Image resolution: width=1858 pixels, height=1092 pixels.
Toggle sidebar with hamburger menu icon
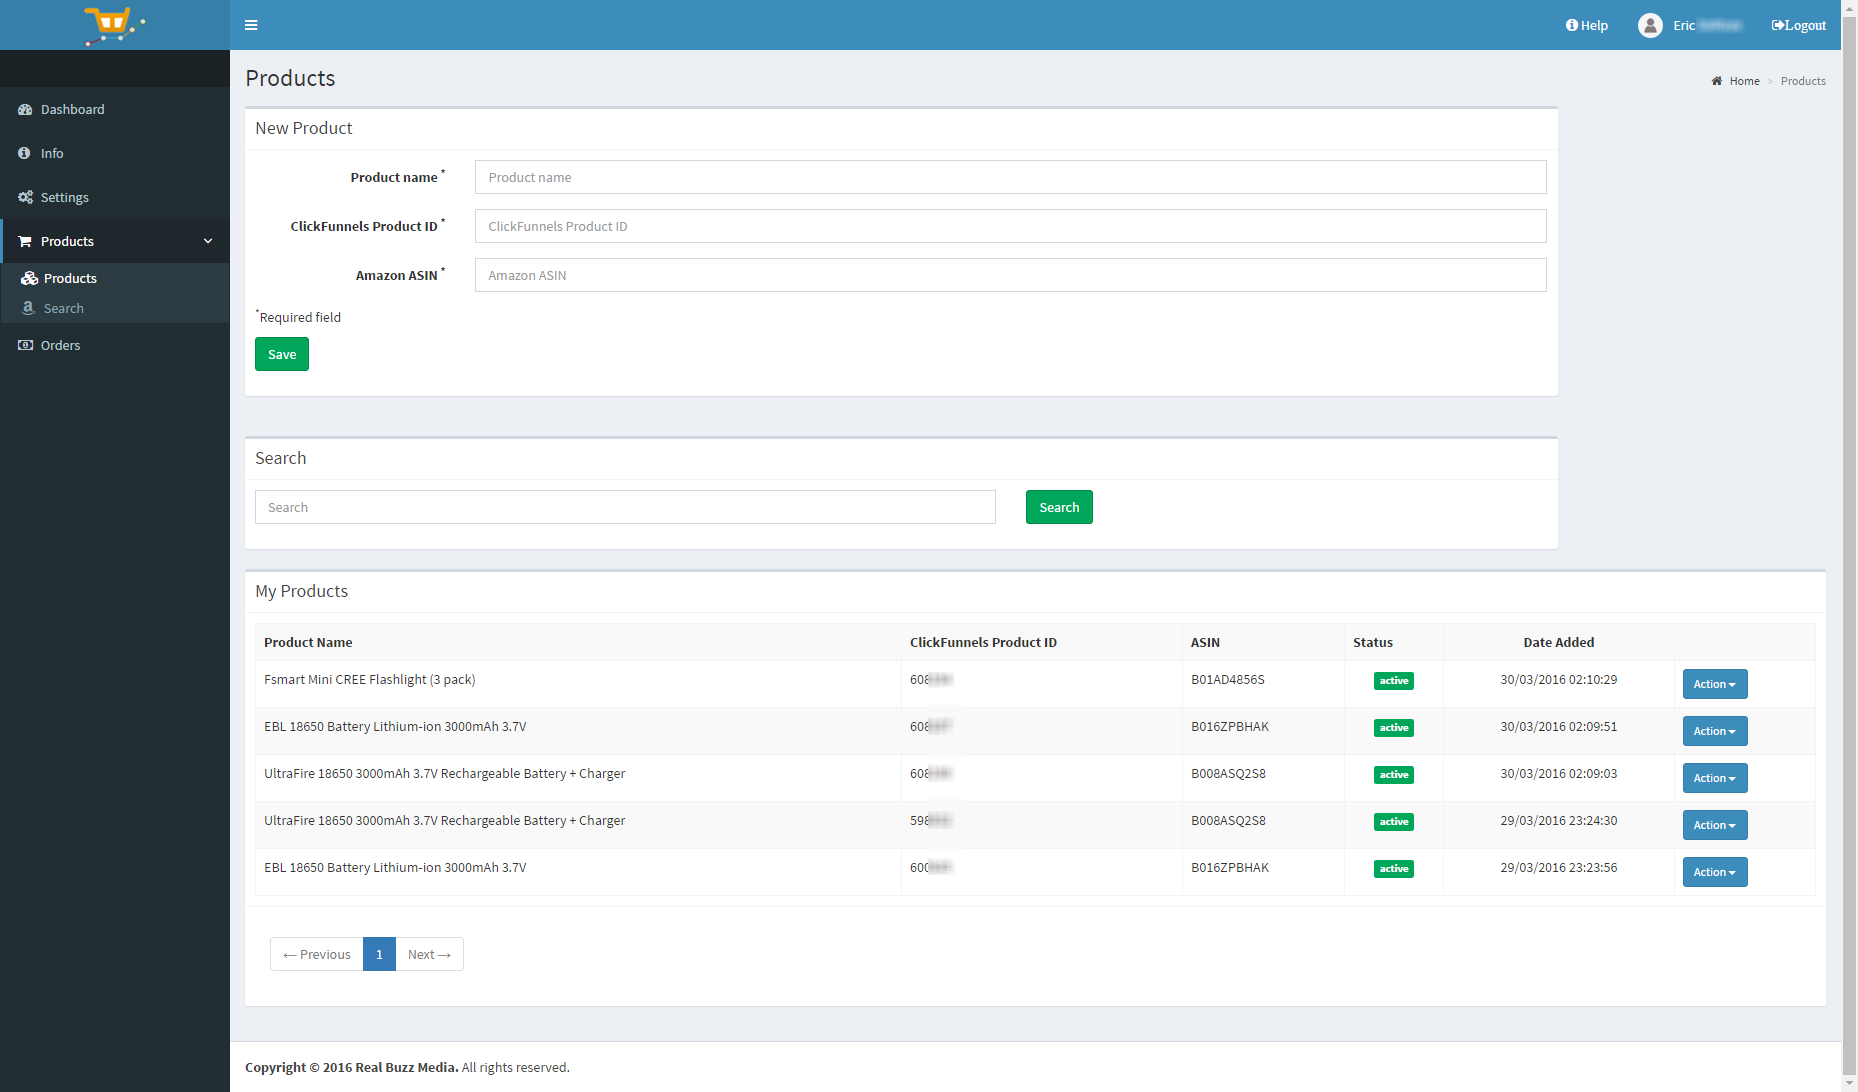pos(251,25)
